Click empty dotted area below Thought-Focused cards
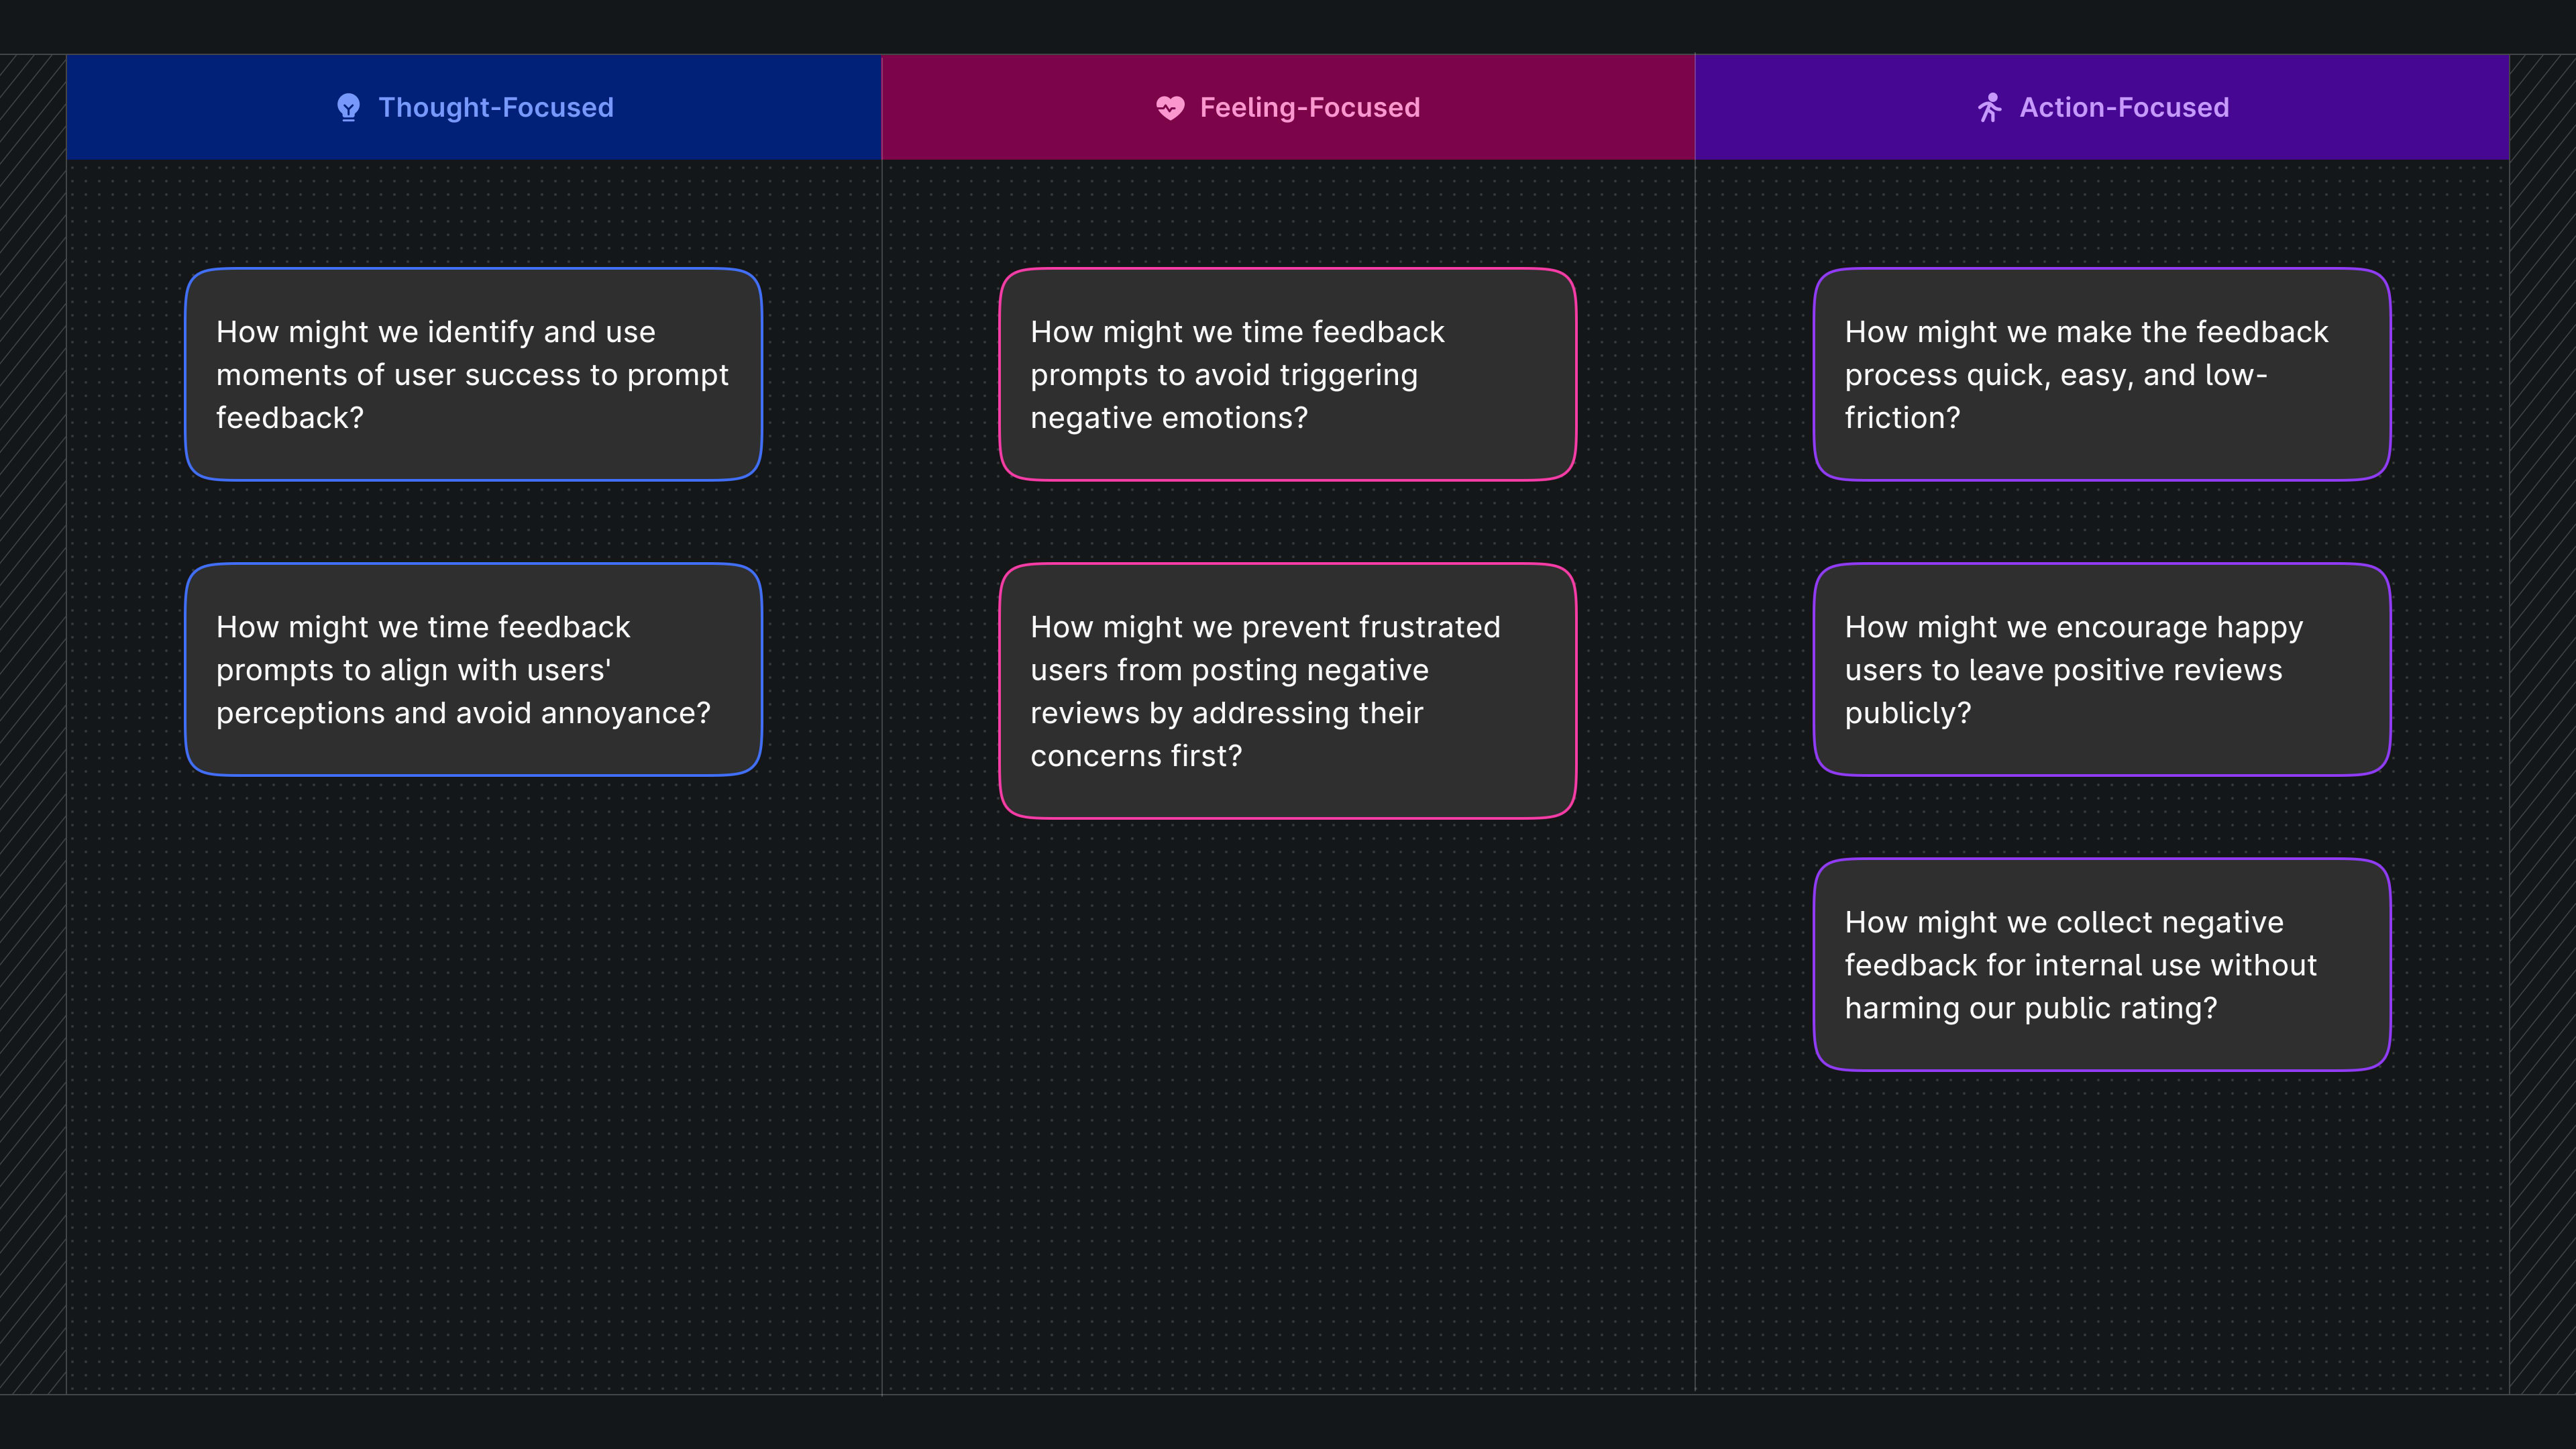 (x=473, y=1080)
